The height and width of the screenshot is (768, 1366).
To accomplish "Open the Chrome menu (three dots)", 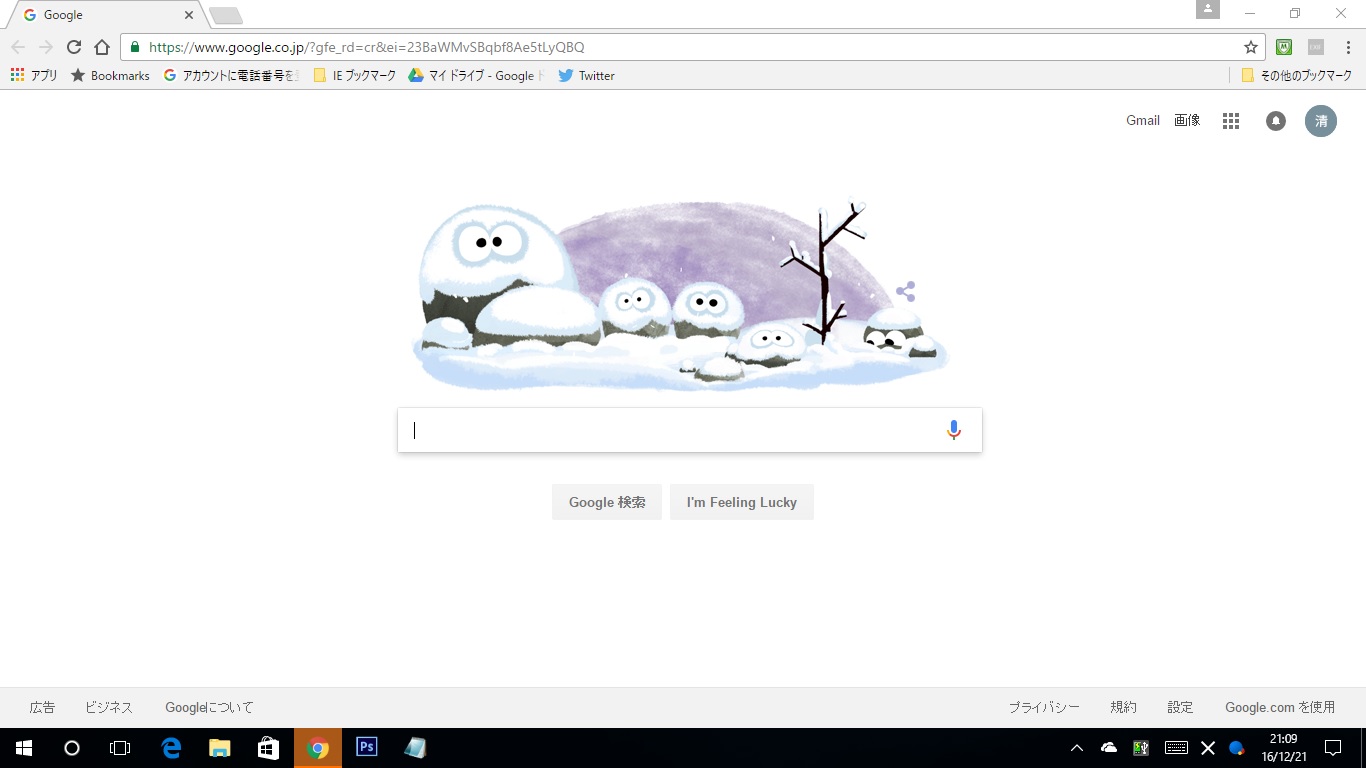I will (1346, 47).
